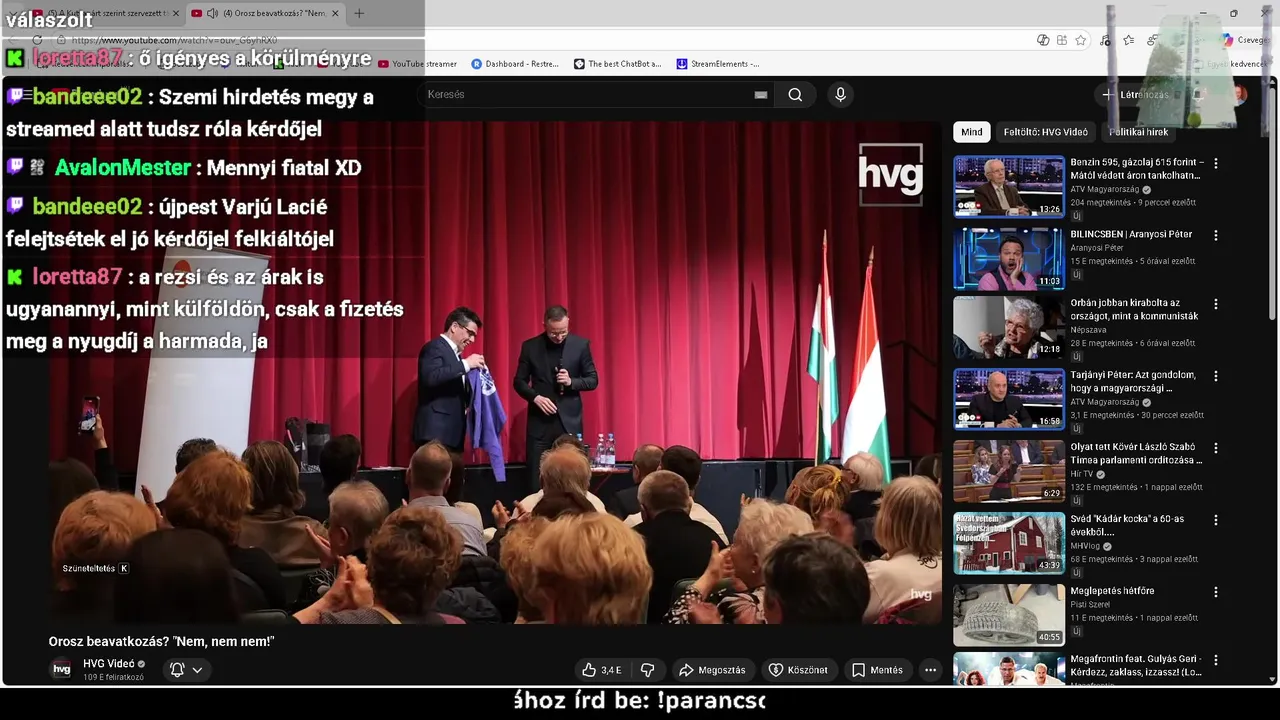Click channel name MHVlog in sidebar
The image size is (1280, 720).
pos(1085,546)
